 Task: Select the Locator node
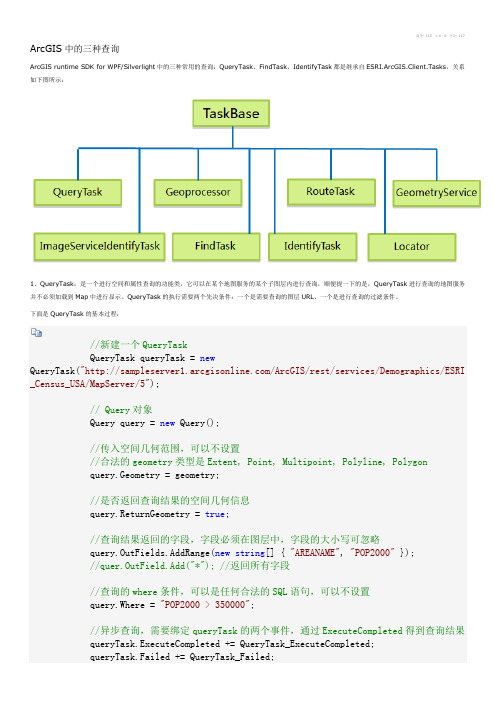(412, 247)
